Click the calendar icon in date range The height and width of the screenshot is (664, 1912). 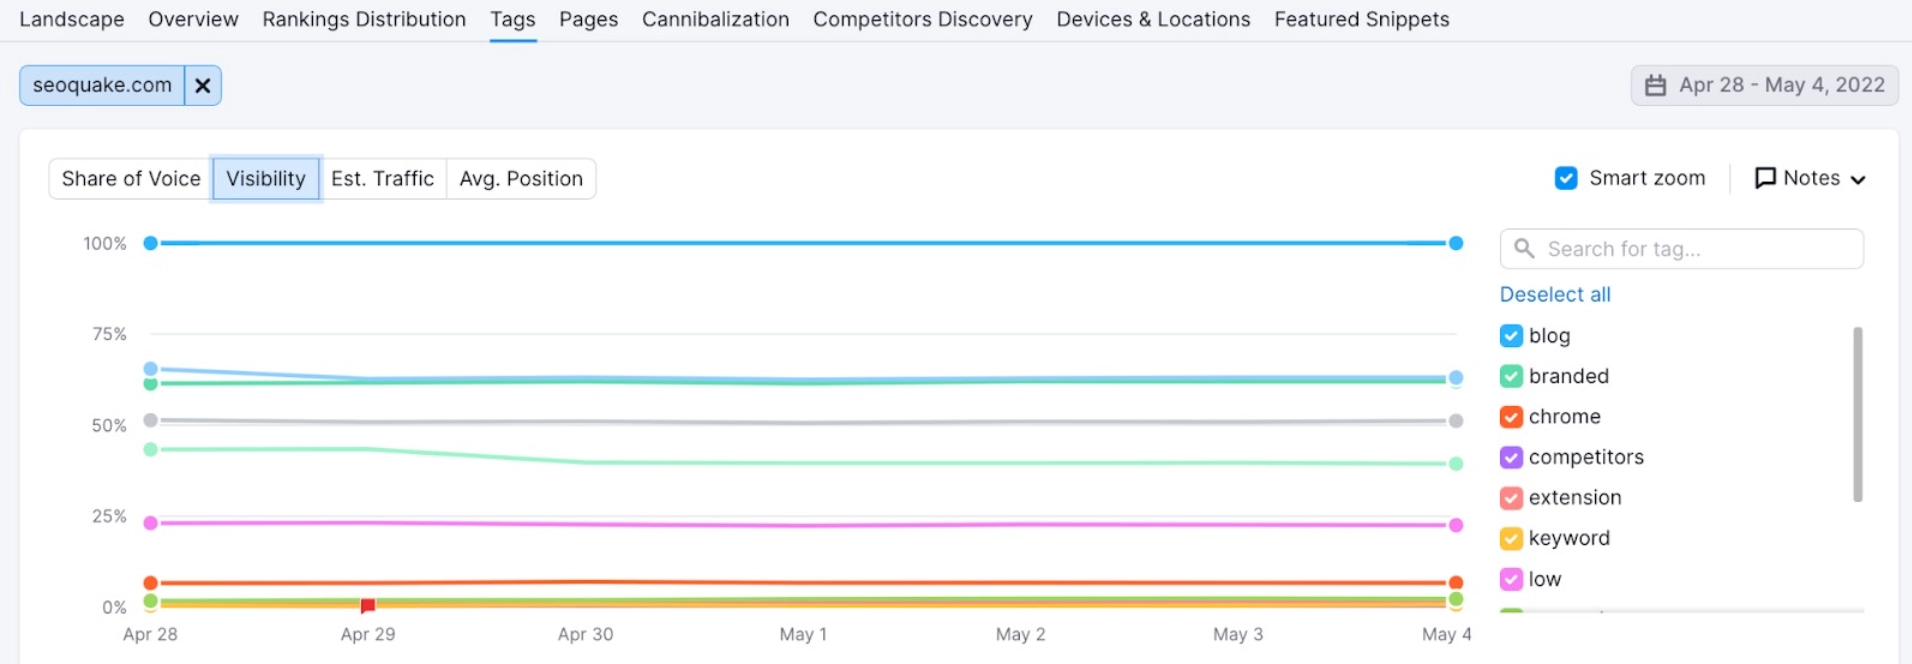(1655, 86)
